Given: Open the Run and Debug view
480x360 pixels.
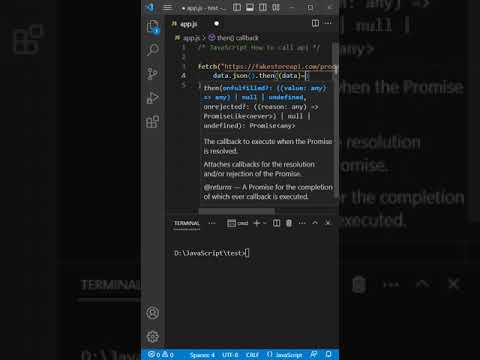Looking at the screenshot, I should 153,98.
